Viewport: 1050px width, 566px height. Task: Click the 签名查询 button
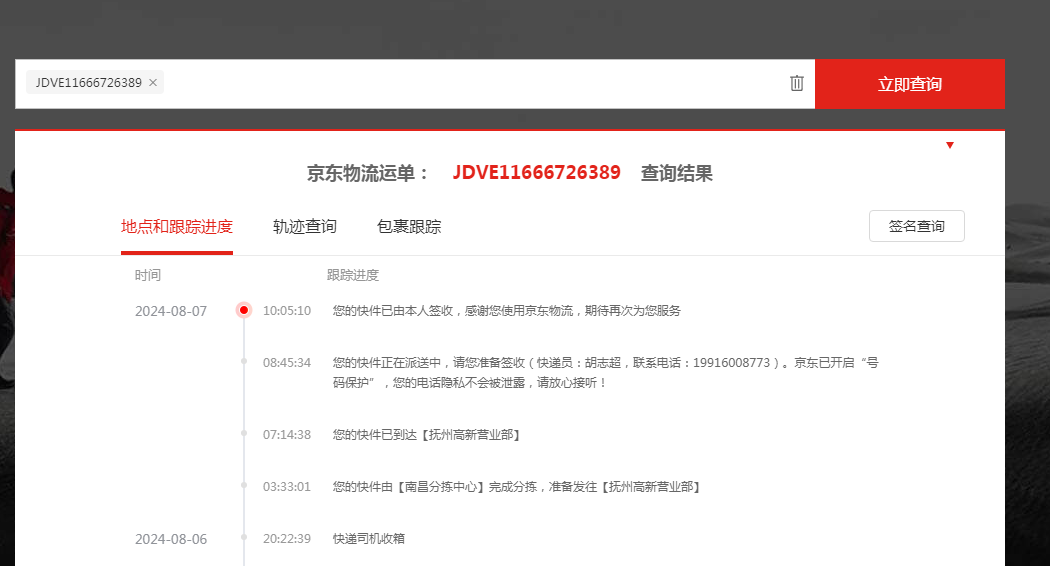(917, 226)
